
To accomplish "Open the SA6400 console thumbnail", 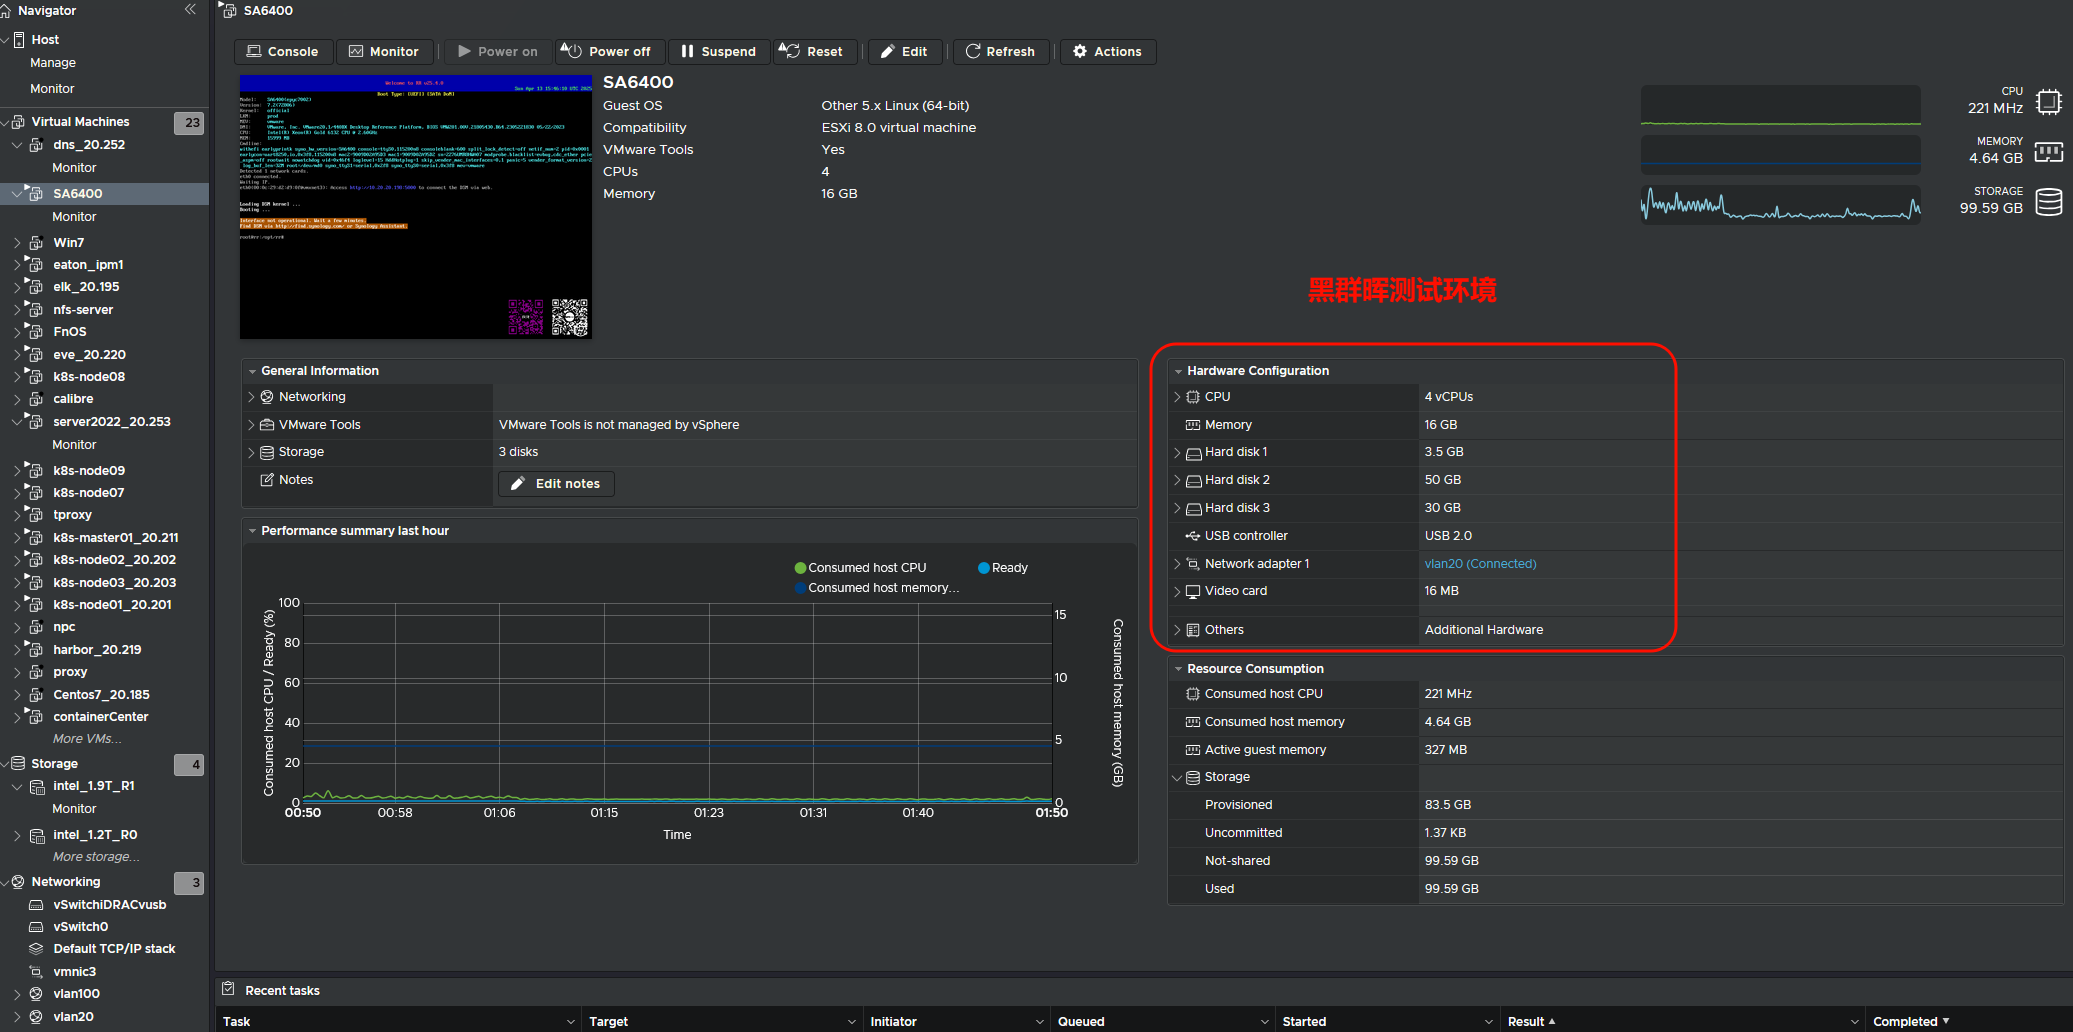I will click(x=416, y=207).
